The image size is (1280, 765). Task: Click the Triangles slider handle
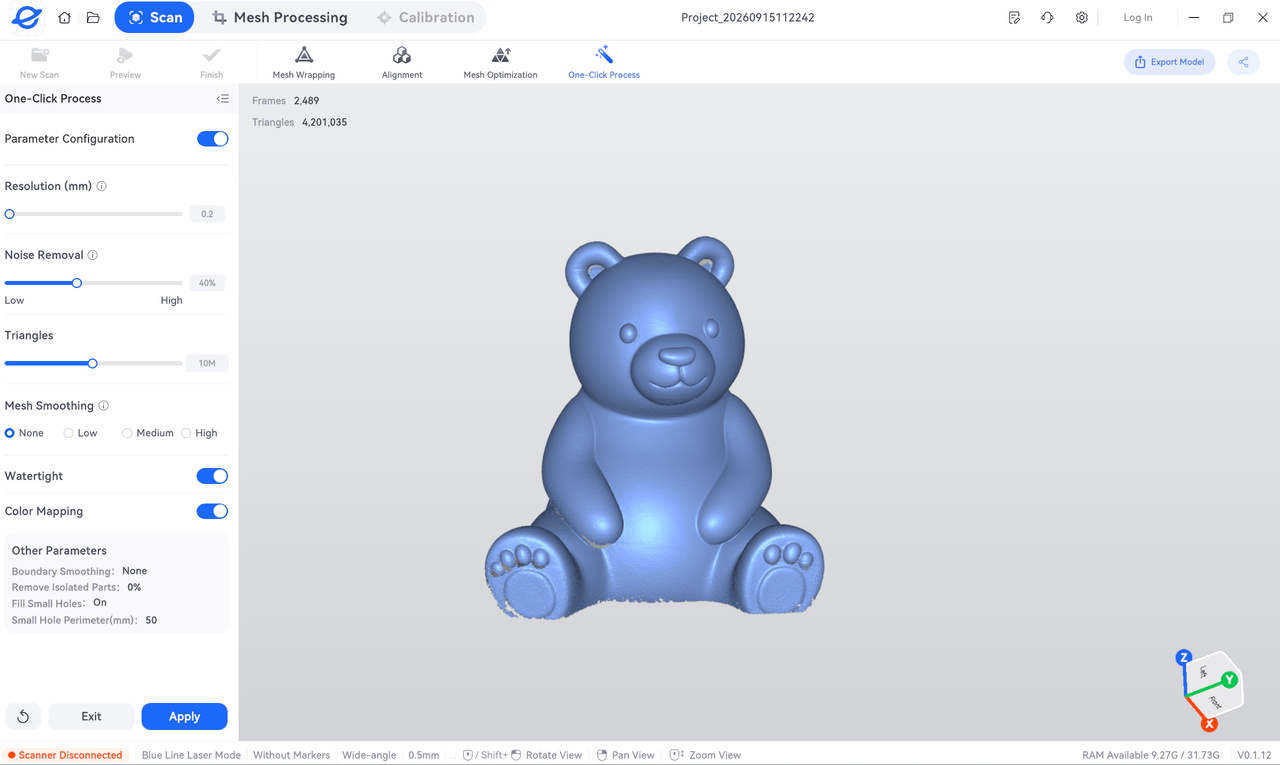click(x=93, y=364)
